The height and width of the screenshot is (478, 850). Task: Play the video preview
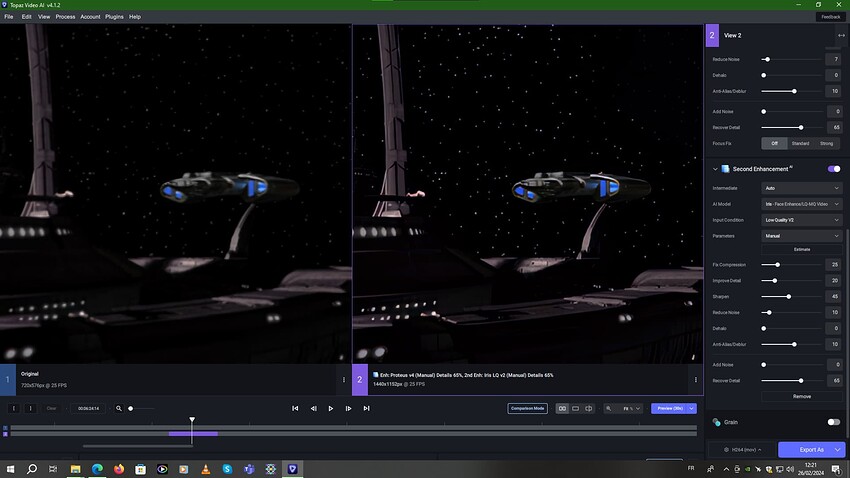331,408
